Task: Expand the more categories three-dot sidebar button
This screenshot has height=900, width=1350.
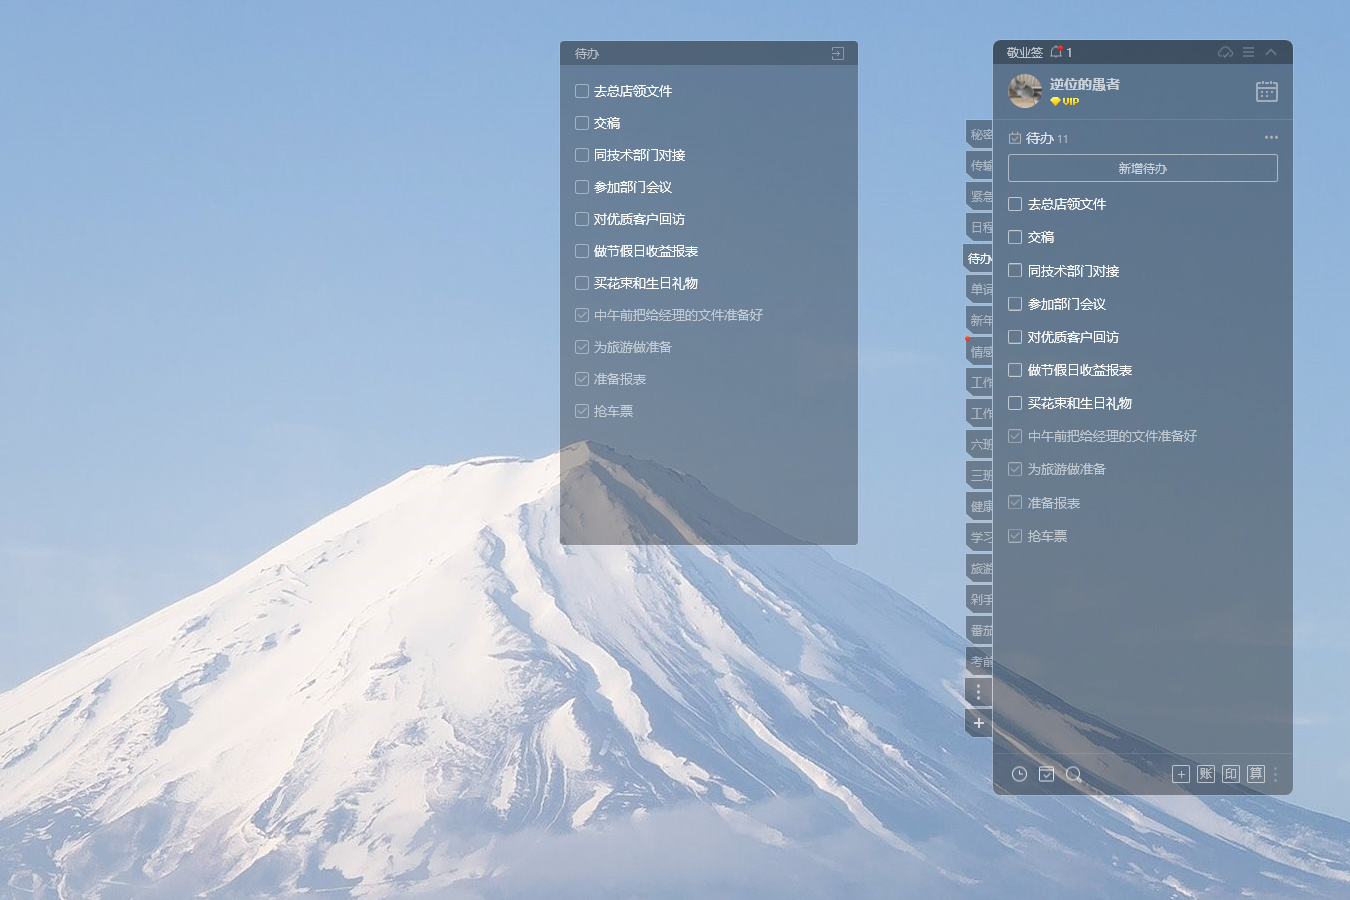Action: (978, 692)
